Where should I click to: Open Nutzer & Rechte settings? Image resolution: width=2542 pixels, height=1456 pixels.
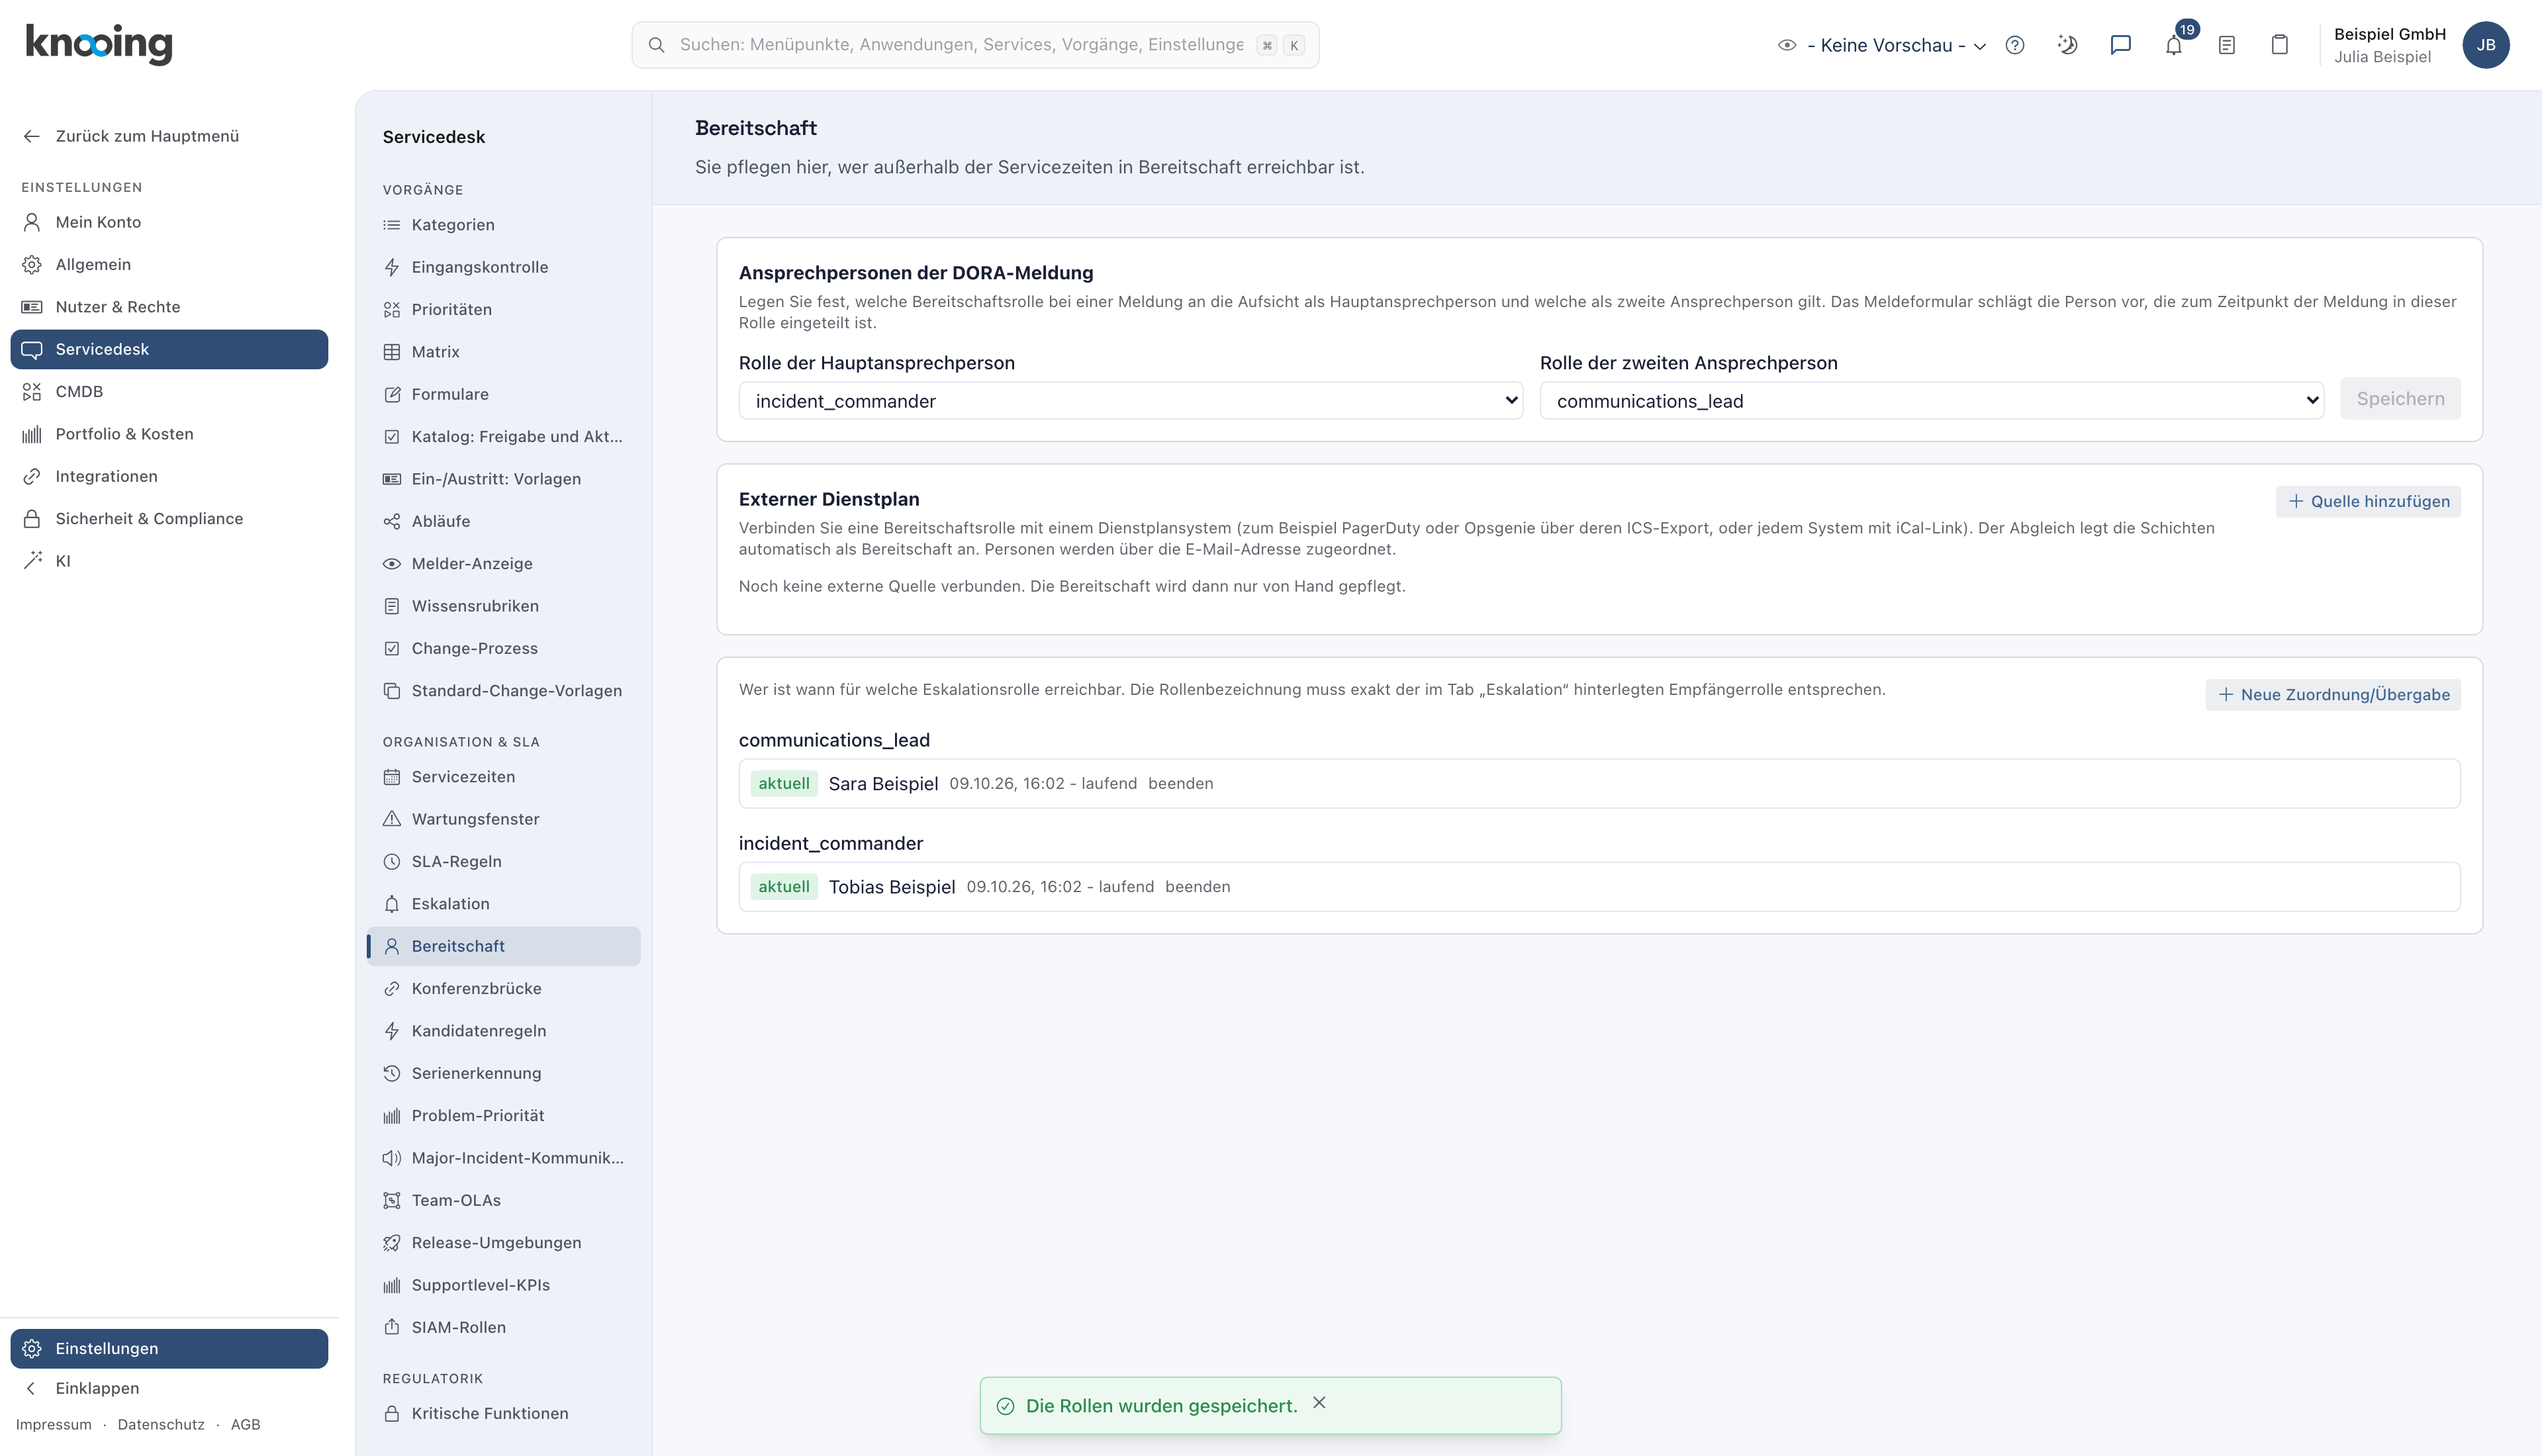[169, 307]
